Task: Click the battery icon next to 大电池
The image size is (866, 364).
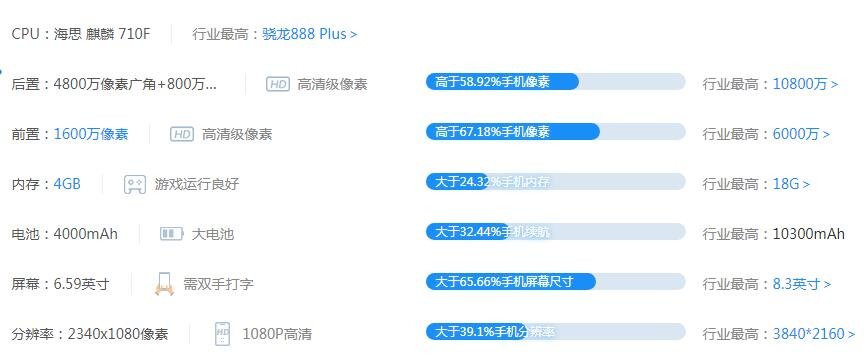Action: tap(171, 234)
